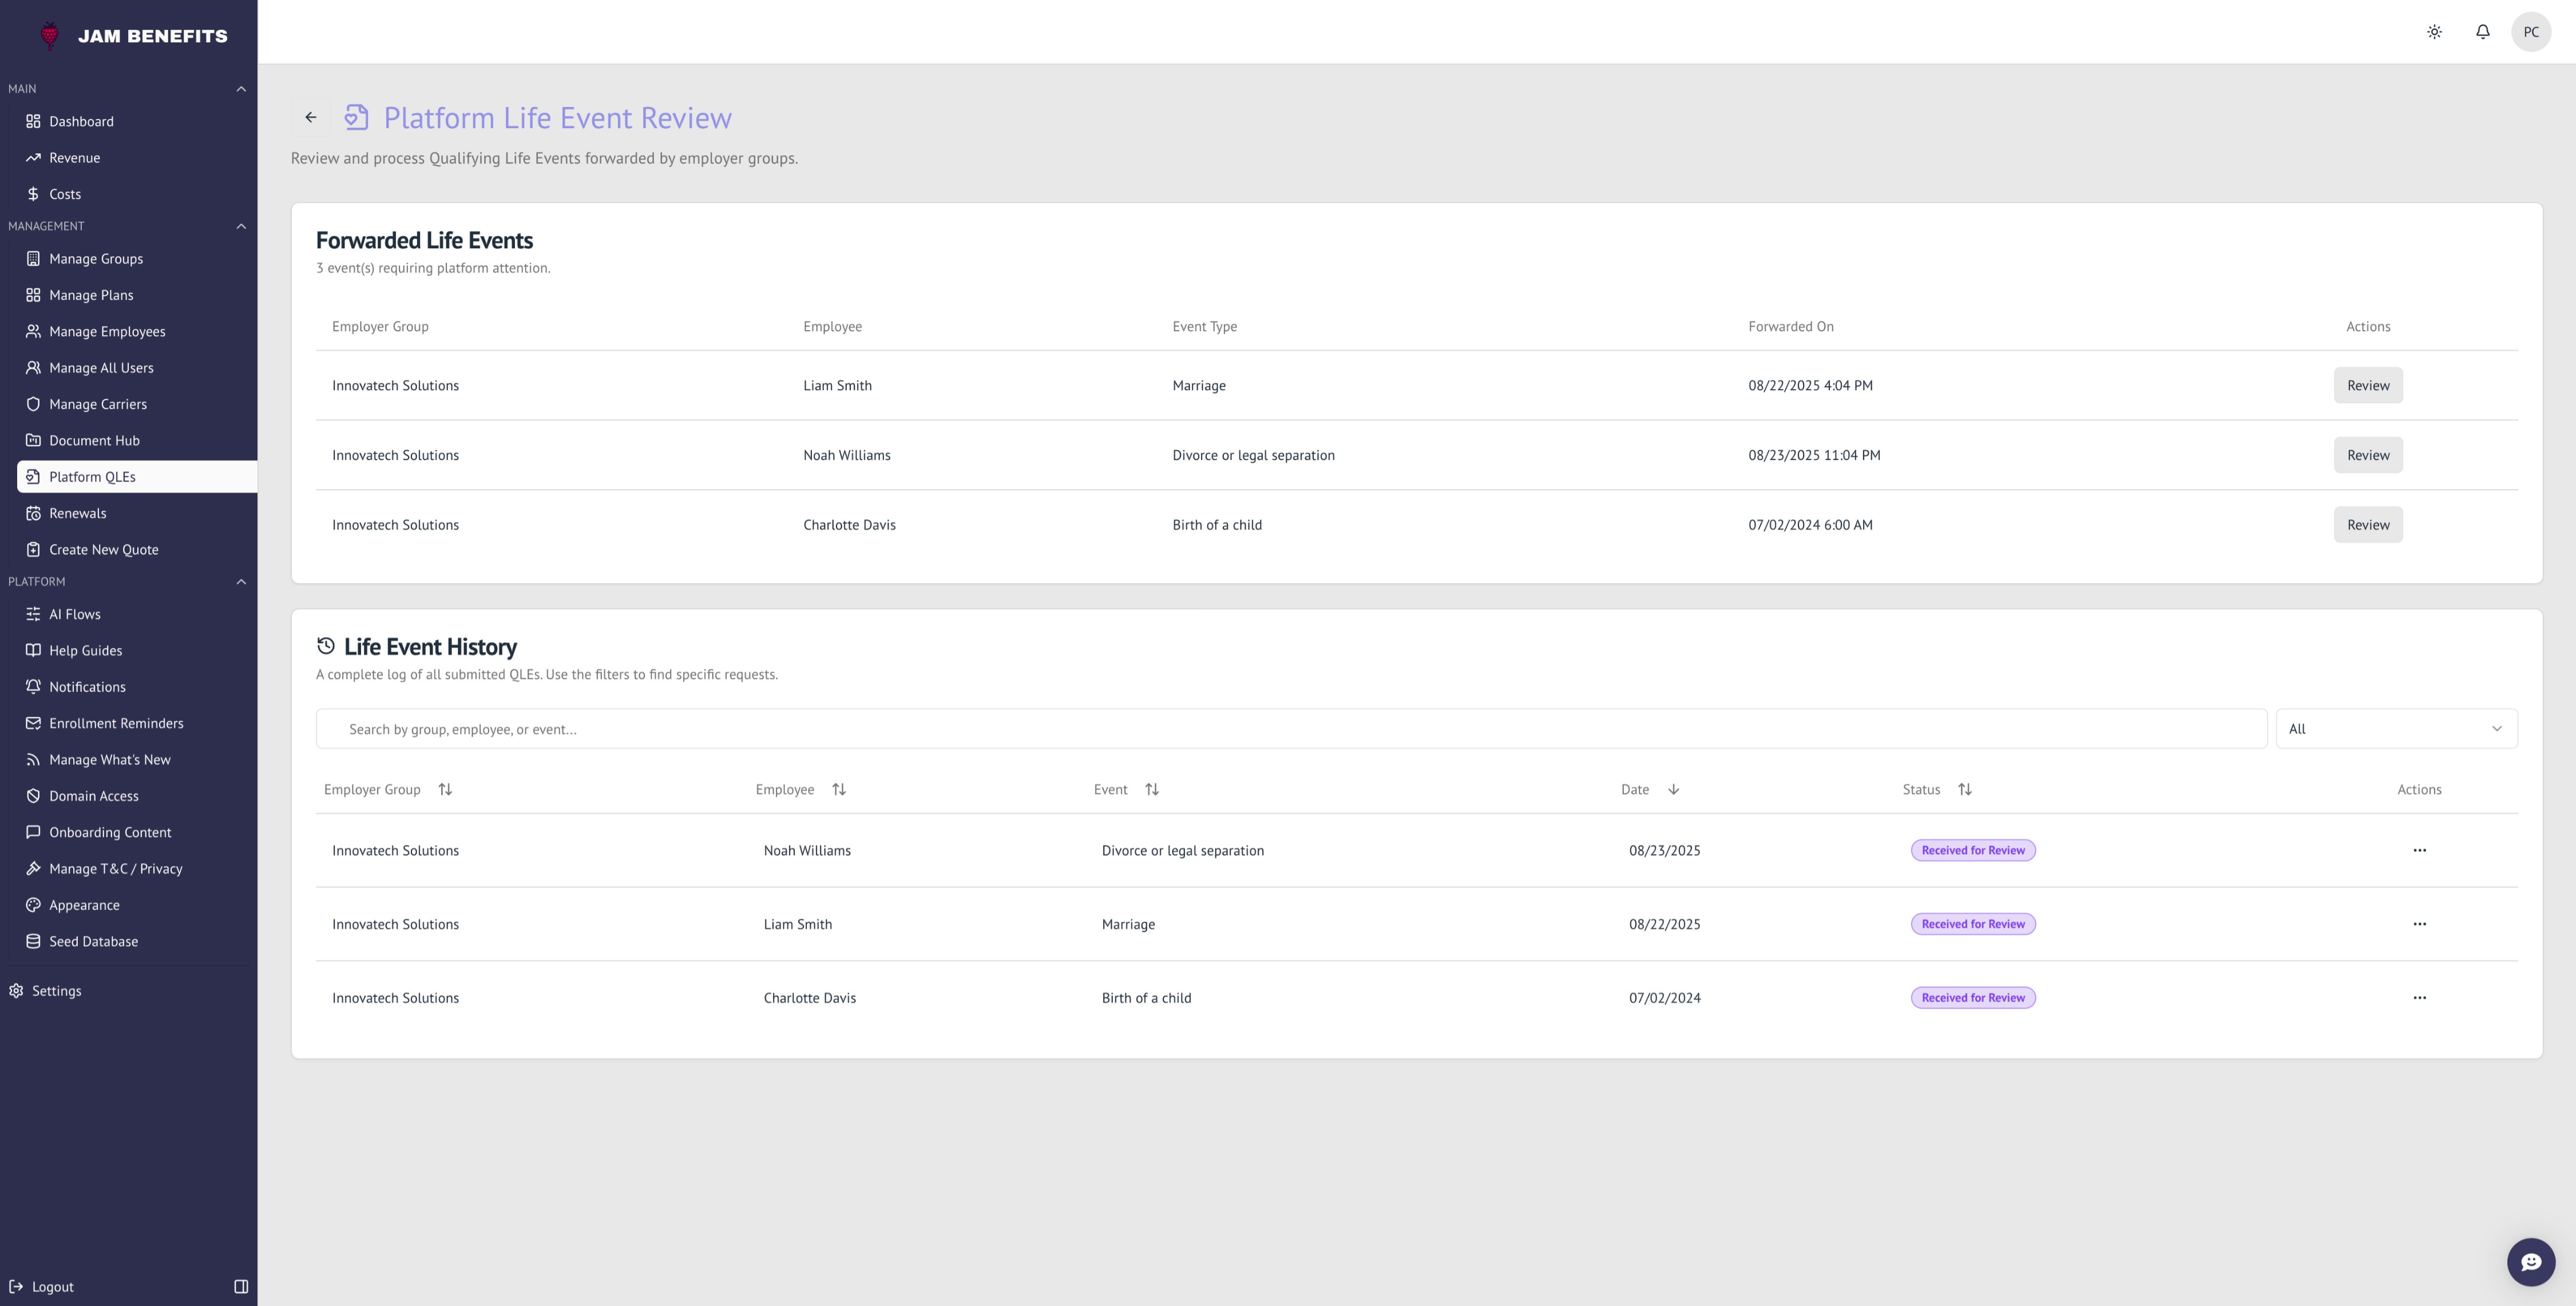Click the back arrow beside the page title
2576x1306 pixels.
click(x=311, y=117)
